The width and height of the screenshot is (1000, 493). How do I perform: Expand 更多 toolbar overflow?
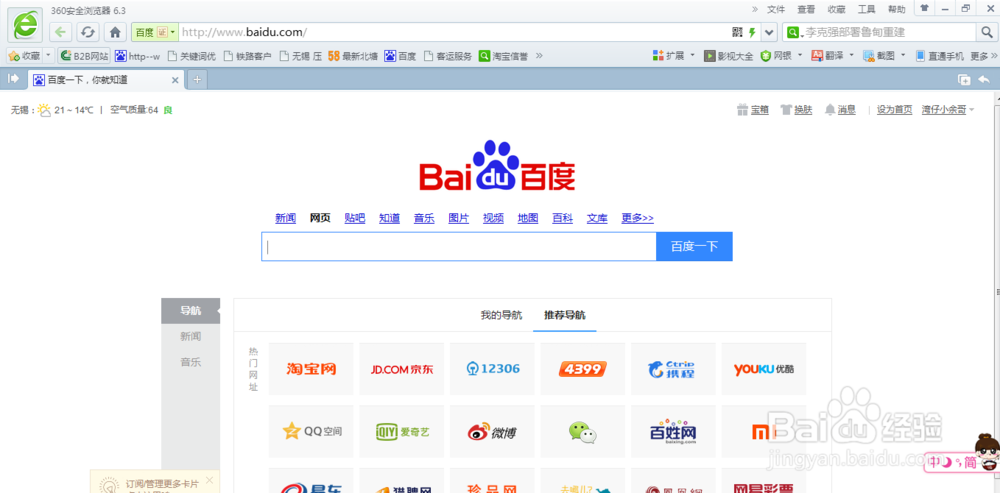pyautogui.click(x=983, y=56)
